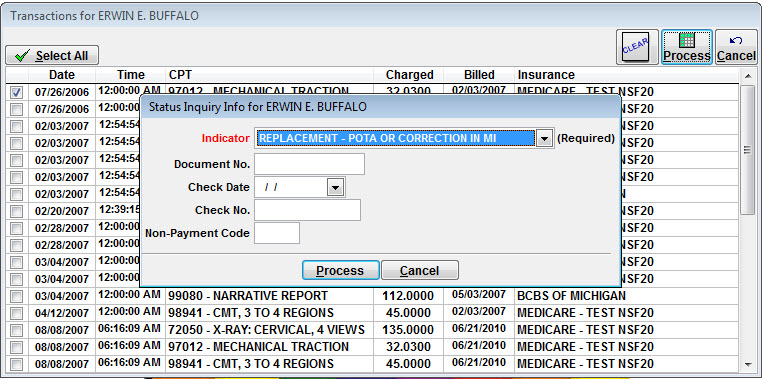Click the CLEAR icon button in the toolbar
The image size is (763, 379).
tap(637, 47)
